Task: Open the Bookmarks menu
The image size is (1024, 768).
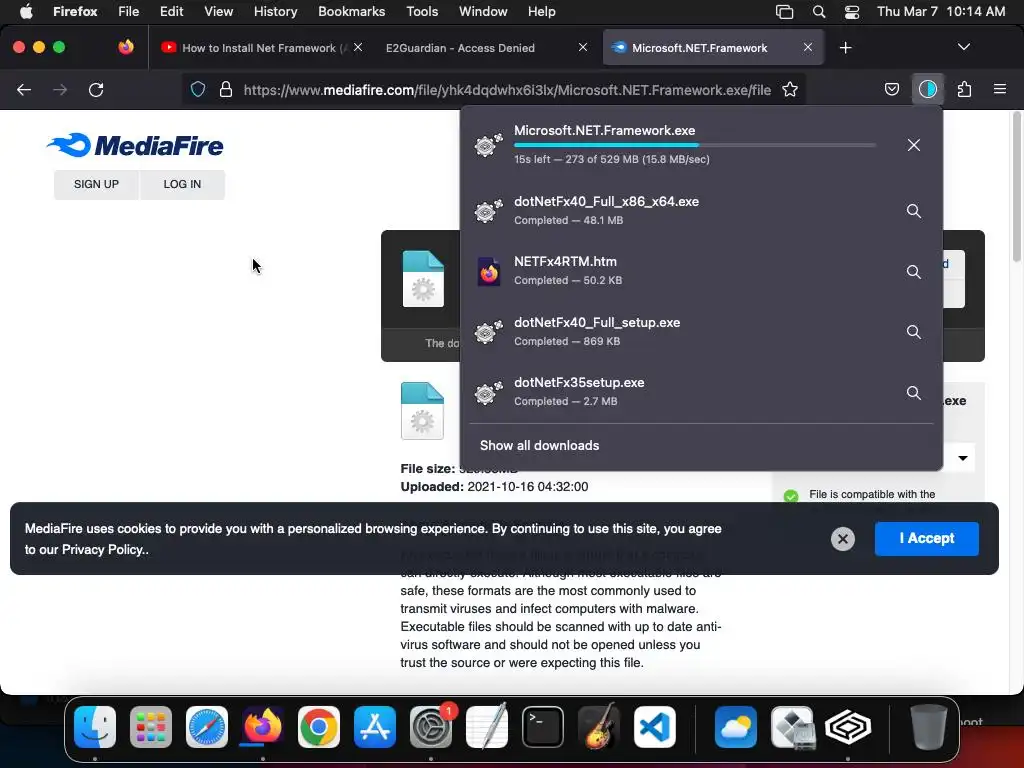Action: point(351,12)
